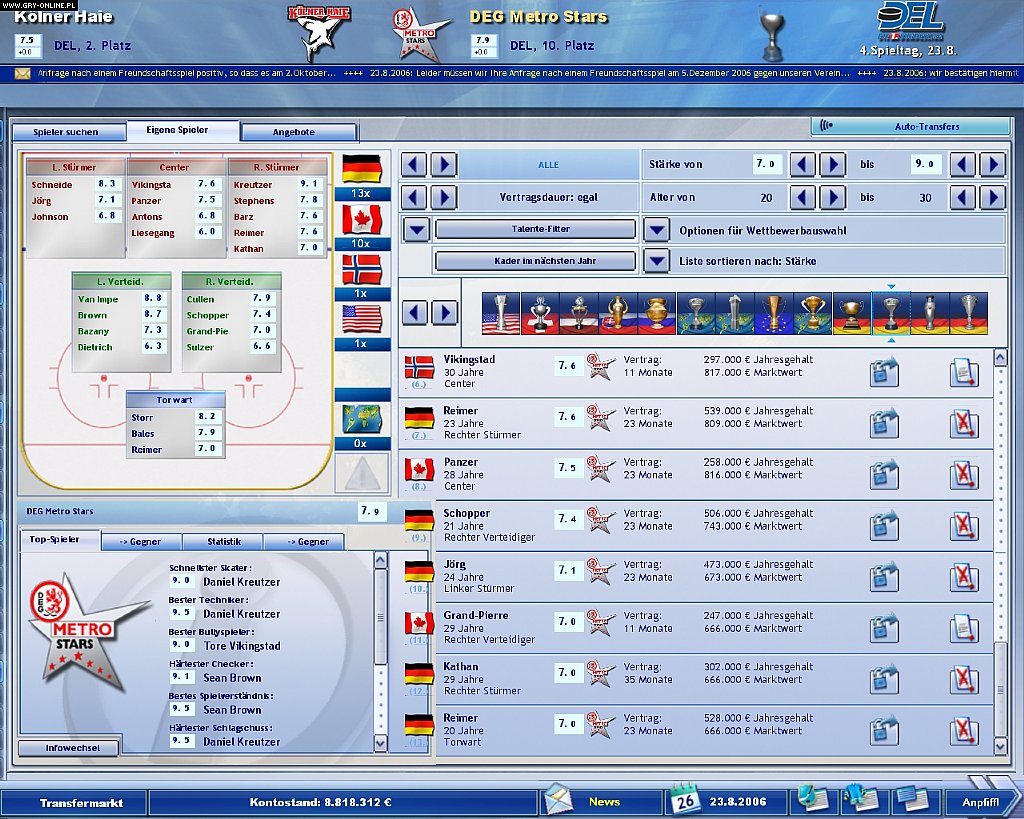Viewport: 1024px width, 819px height.
Task: Filter squad by the Canadian flag
Action: pos(359,219)
